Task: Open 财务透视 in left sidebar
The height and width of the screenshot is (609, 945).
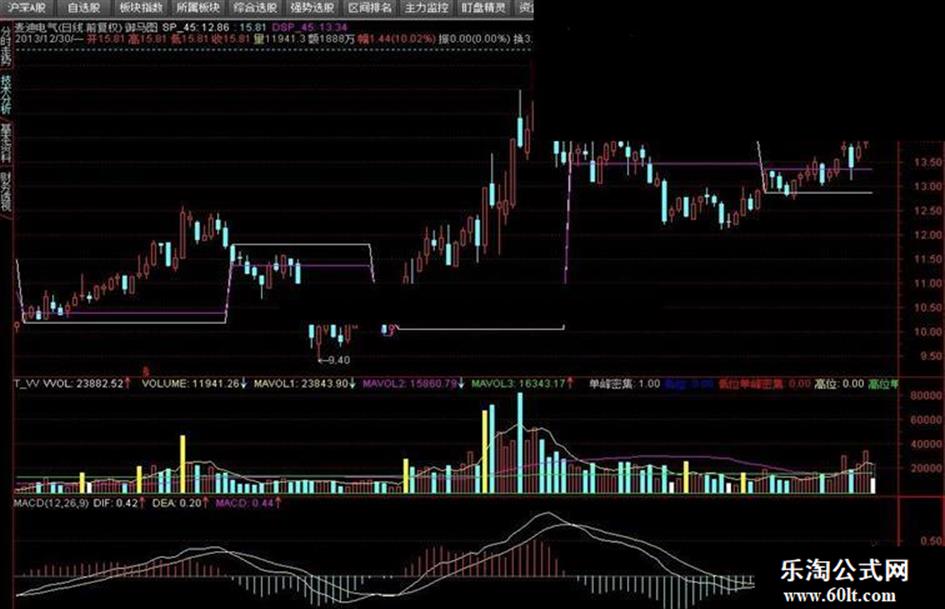Action: (x=6, y=193)
